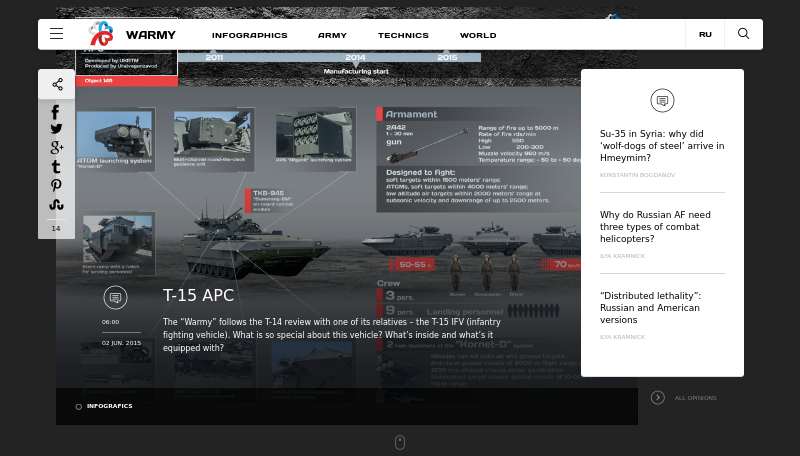Click the 2011 timeline marker
The image size is (800, 456).
coord(214,57)
